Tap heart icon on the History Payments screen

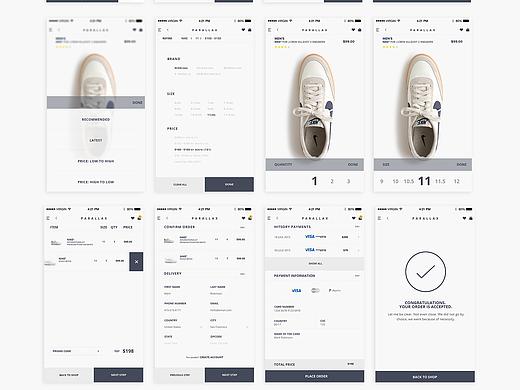tap(353, 218)
